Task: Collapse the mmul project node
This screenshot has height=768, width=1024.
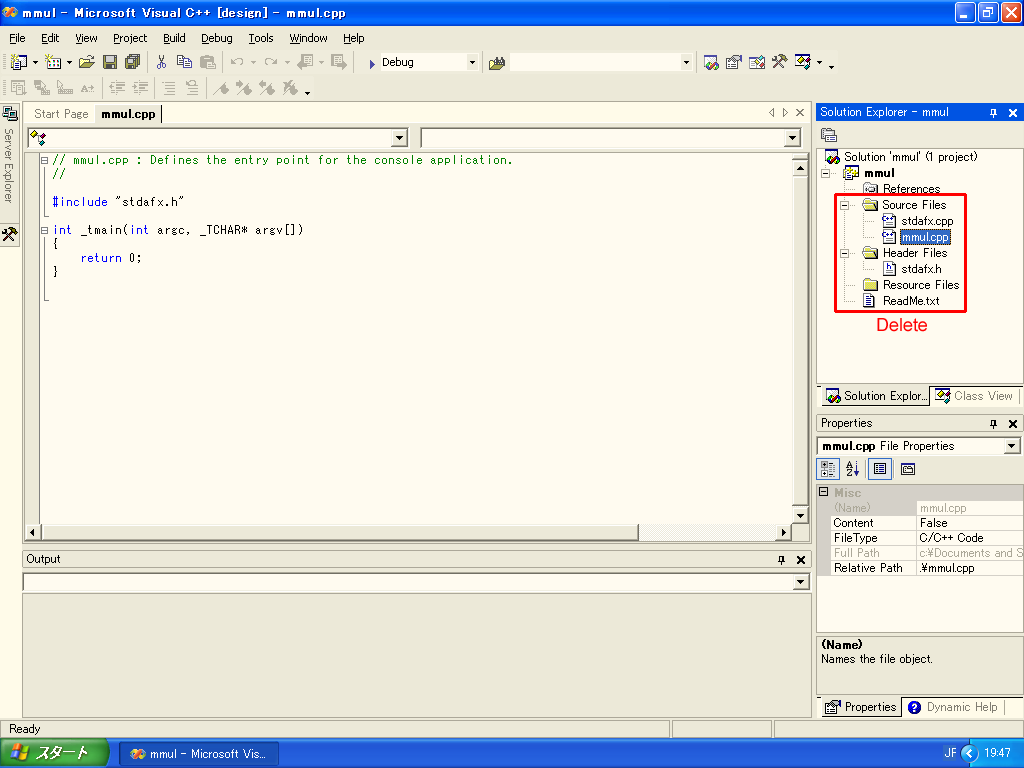Action: (825, 174)
